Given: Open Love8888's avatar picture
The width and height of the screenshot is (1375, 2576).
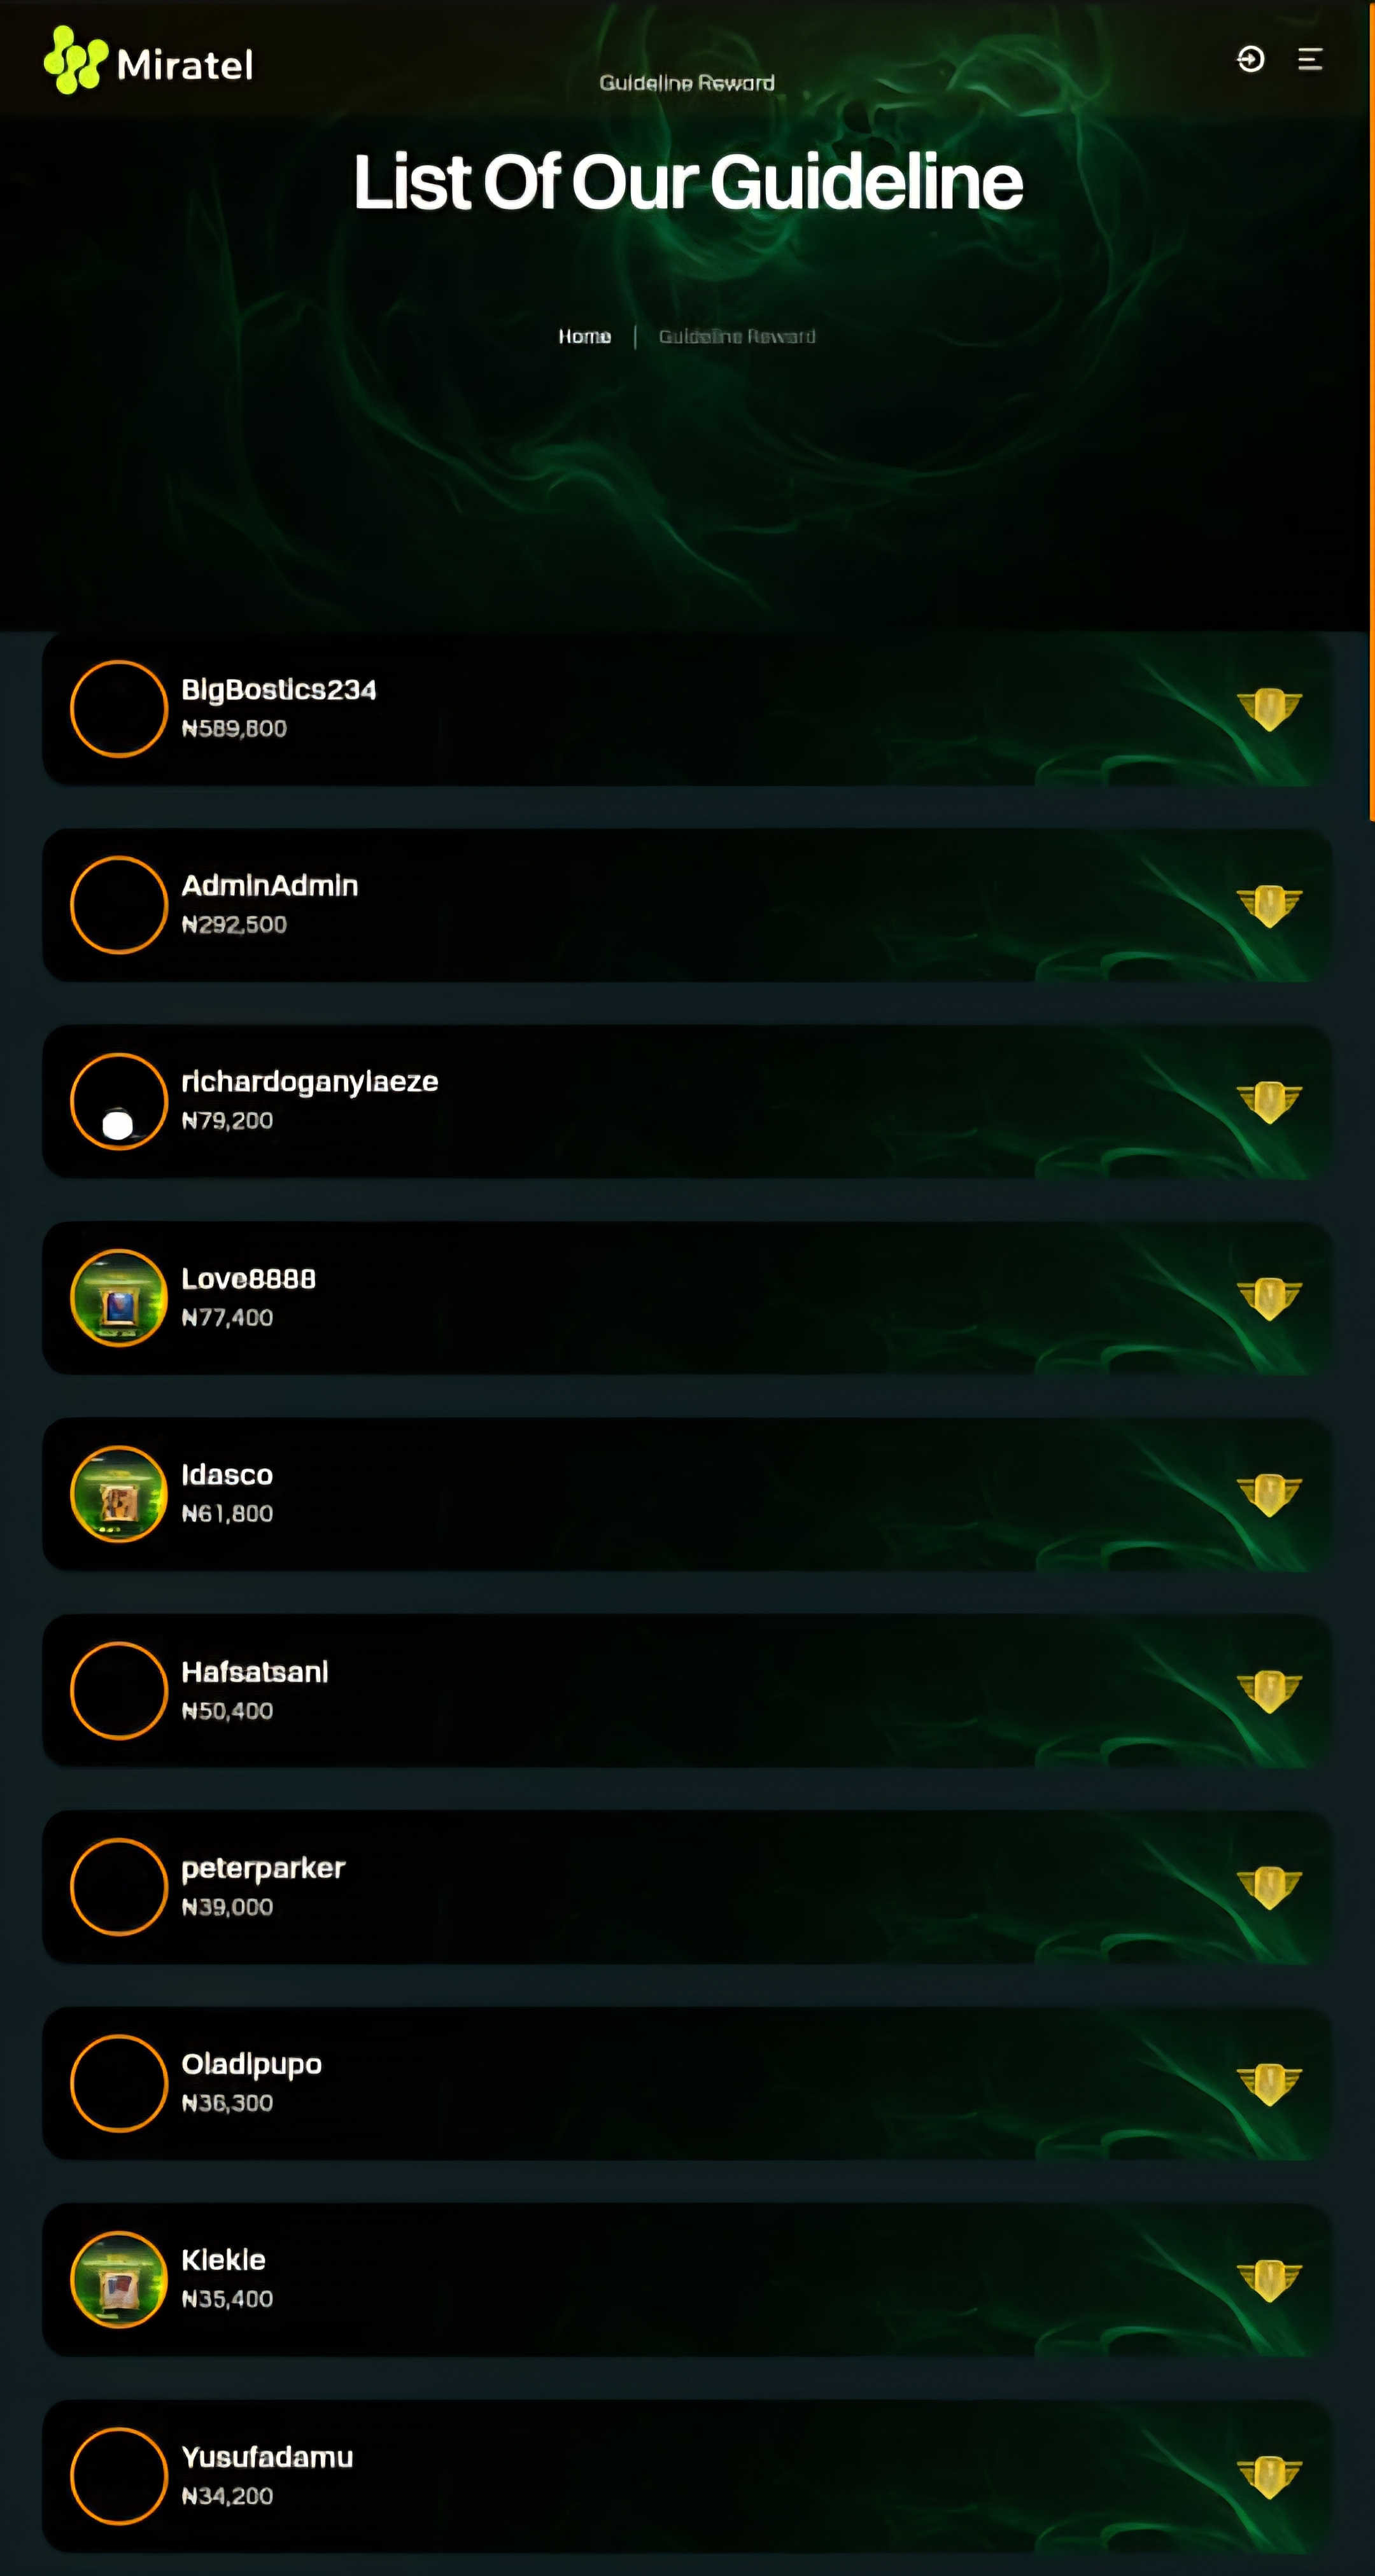Looking at the screenshot, I should coord(119,1298).
